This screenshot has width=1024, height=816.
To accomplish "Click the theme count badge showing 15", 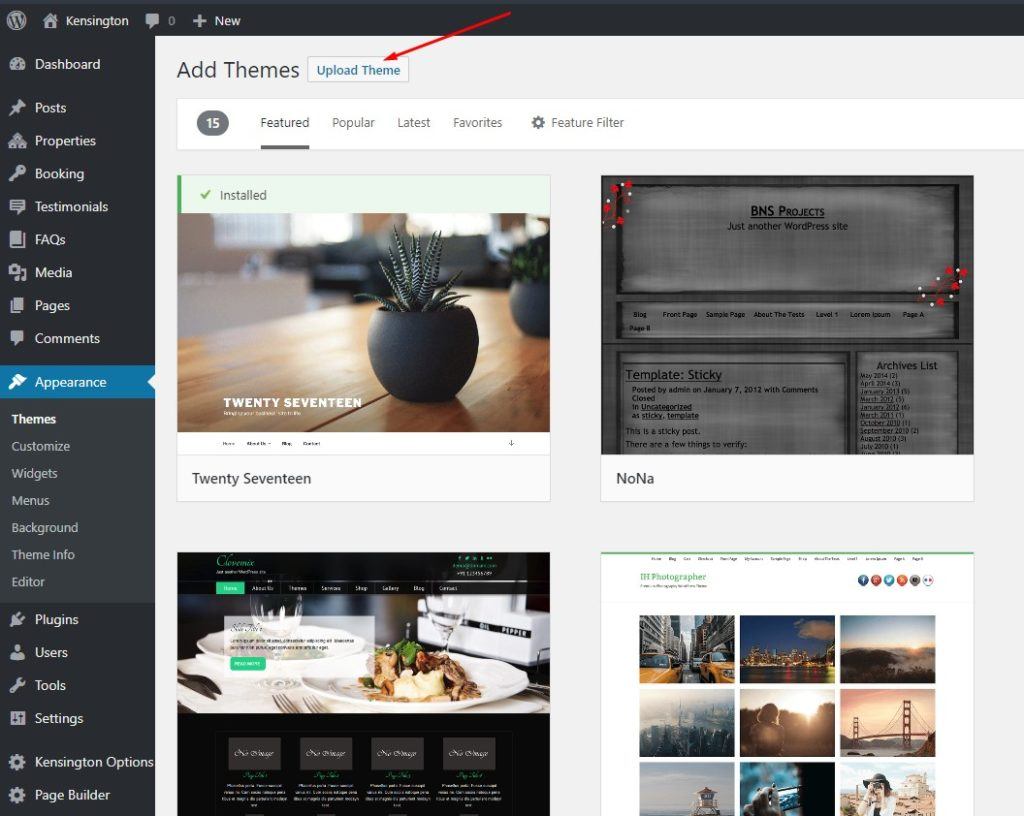I will (x=213, y=123).
